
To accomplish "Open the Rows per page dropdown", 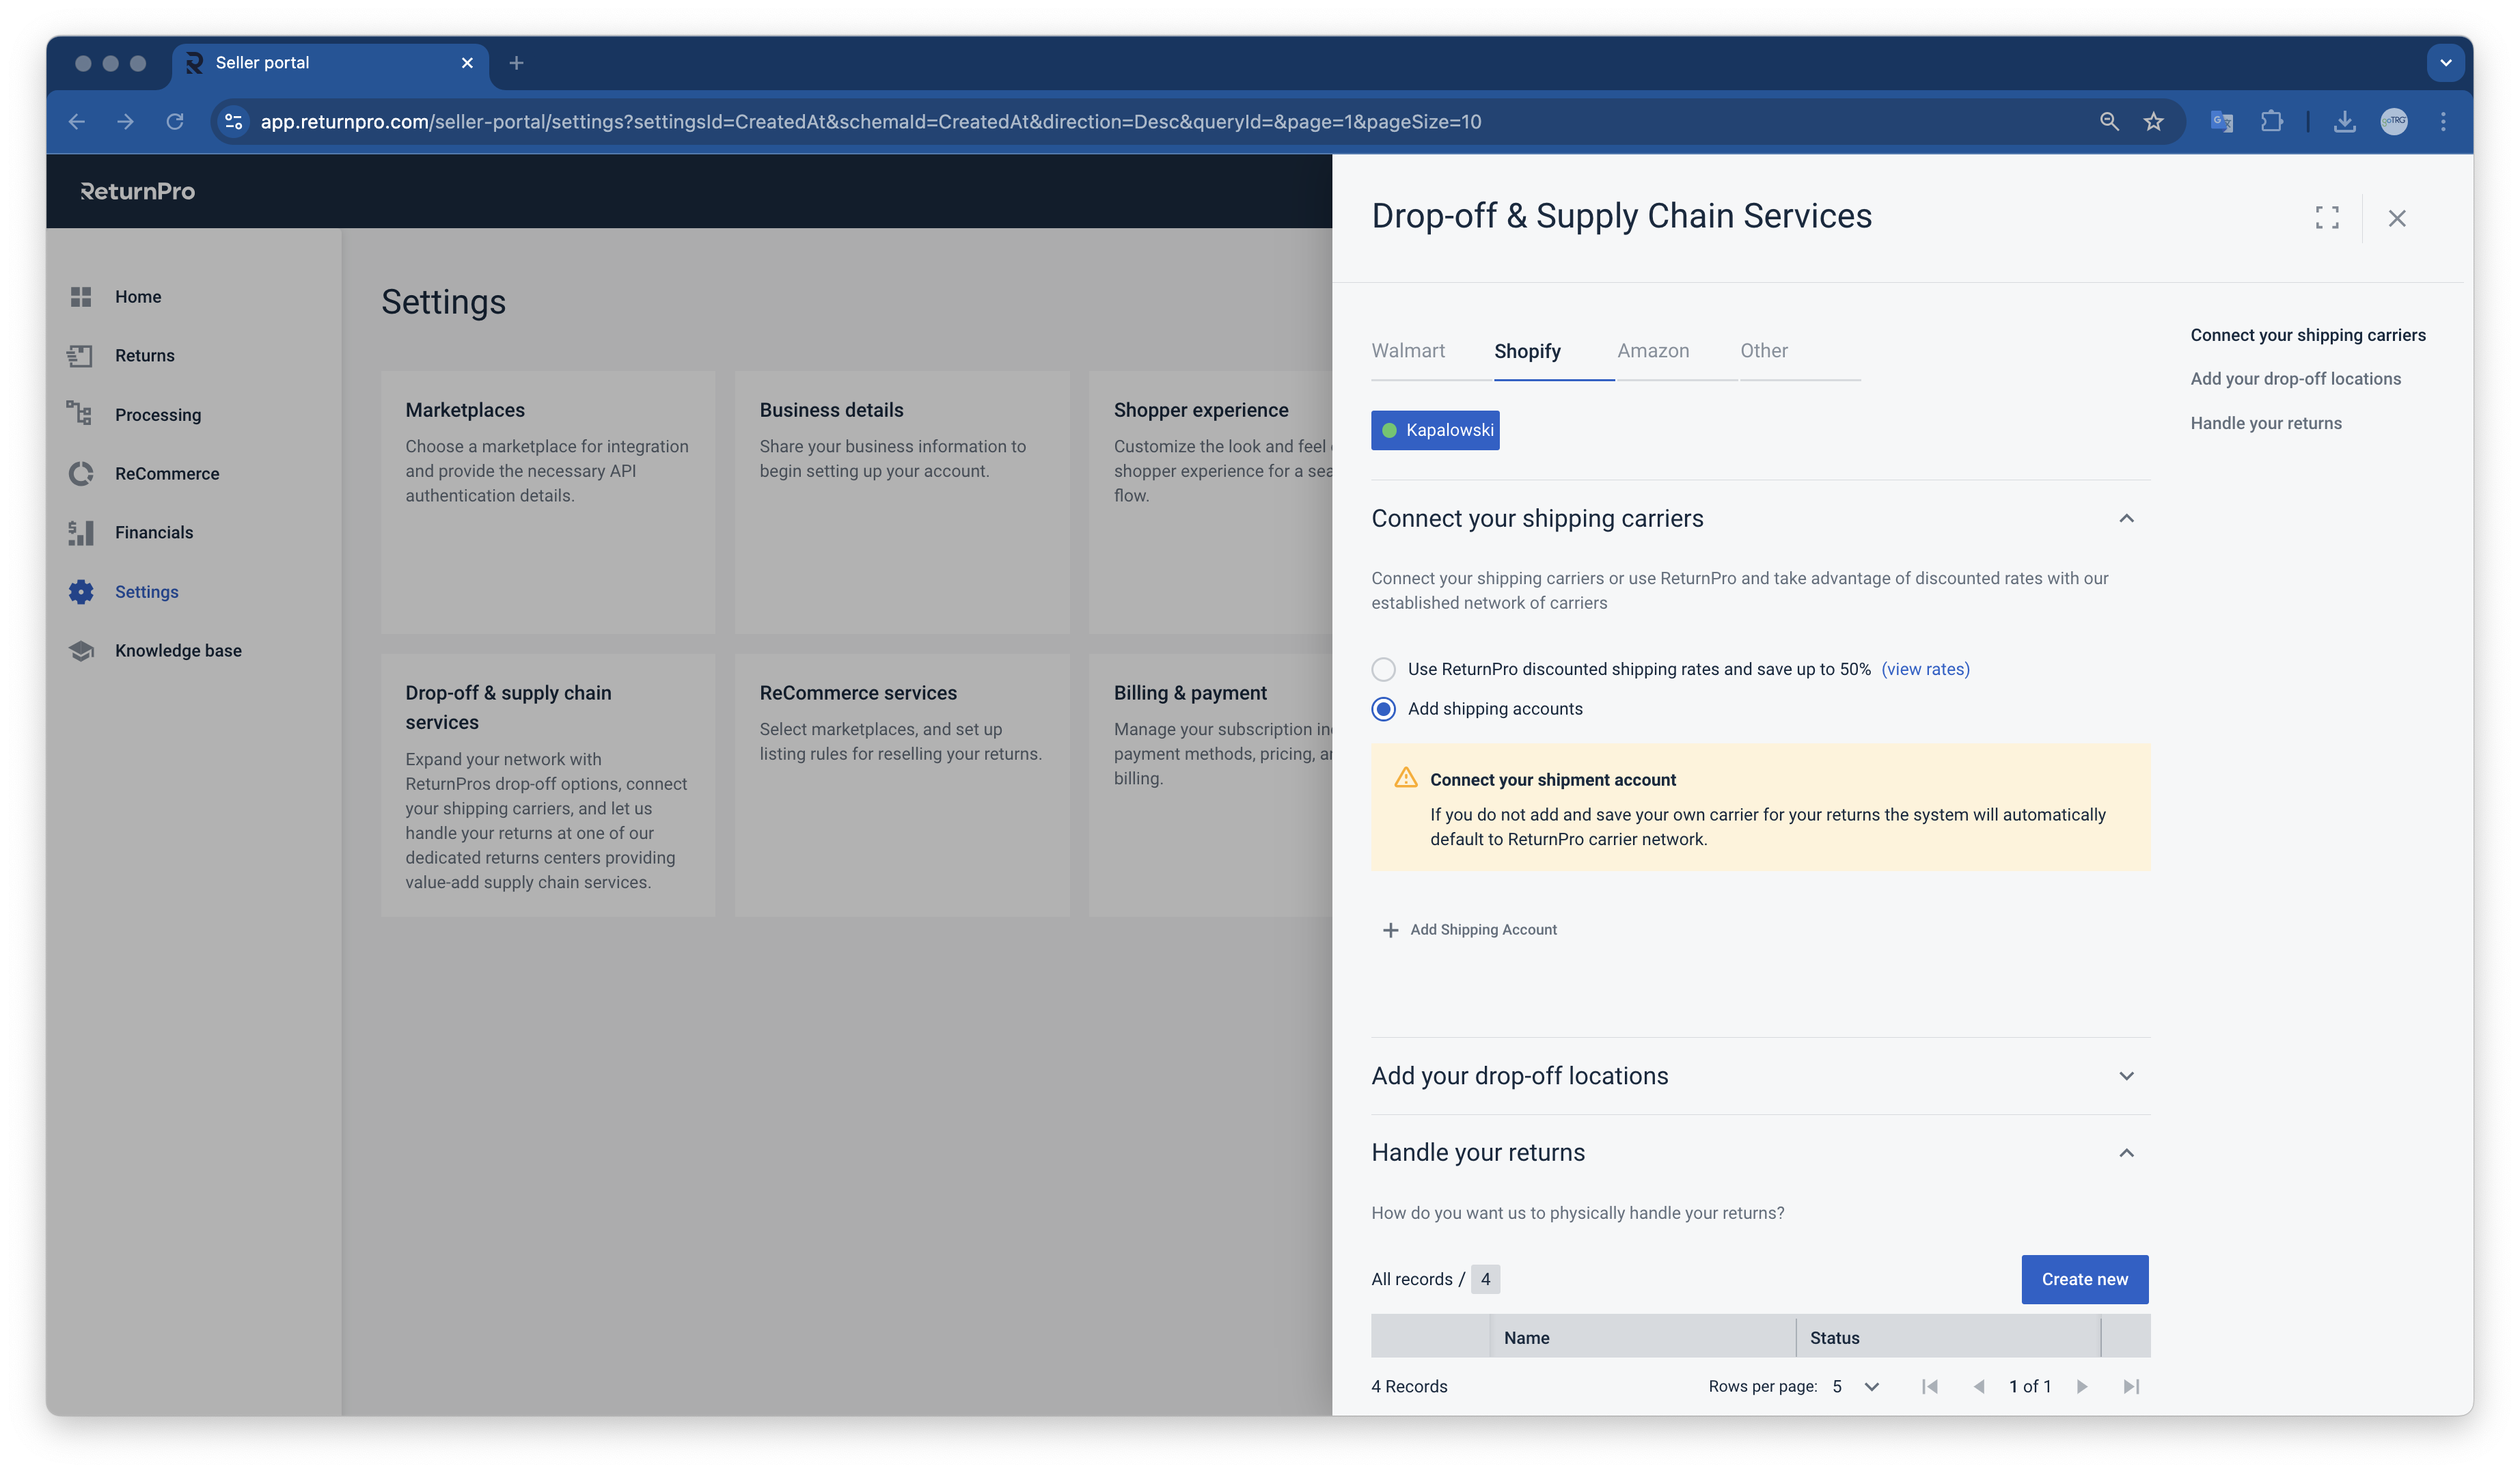I will click(x=1856, y=1386).
